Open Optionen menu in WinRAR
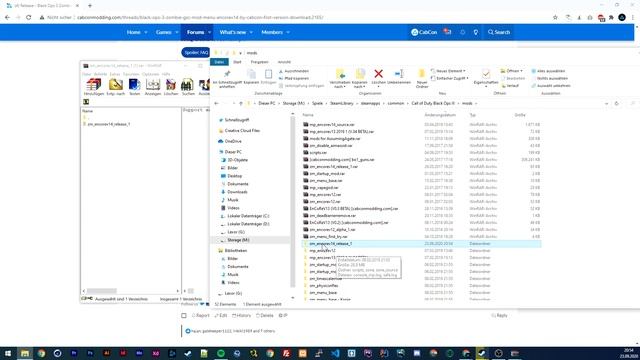This screenshot has height=360, width=640. (150, 74)
